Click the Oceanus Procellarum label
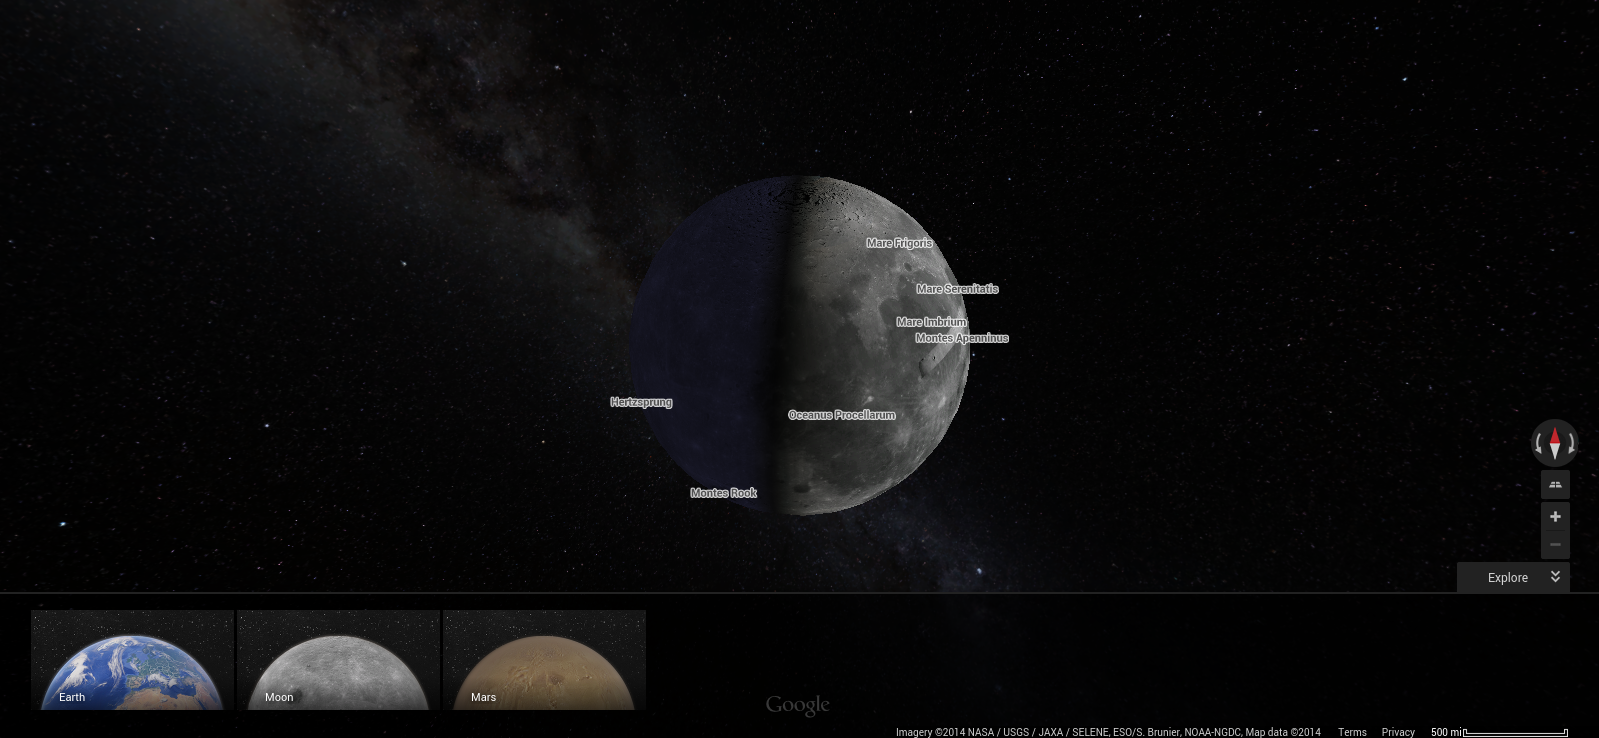Viewport: 1599px width, 738px height. coord(842,415)
